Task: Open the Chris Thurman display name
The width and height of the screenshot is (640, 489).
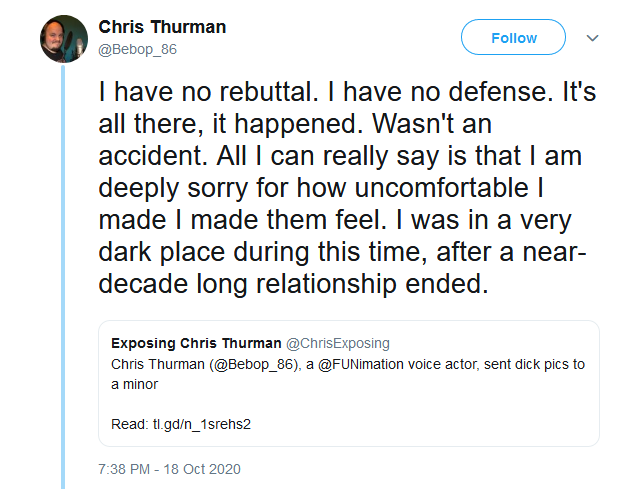Action: (162, 27)
